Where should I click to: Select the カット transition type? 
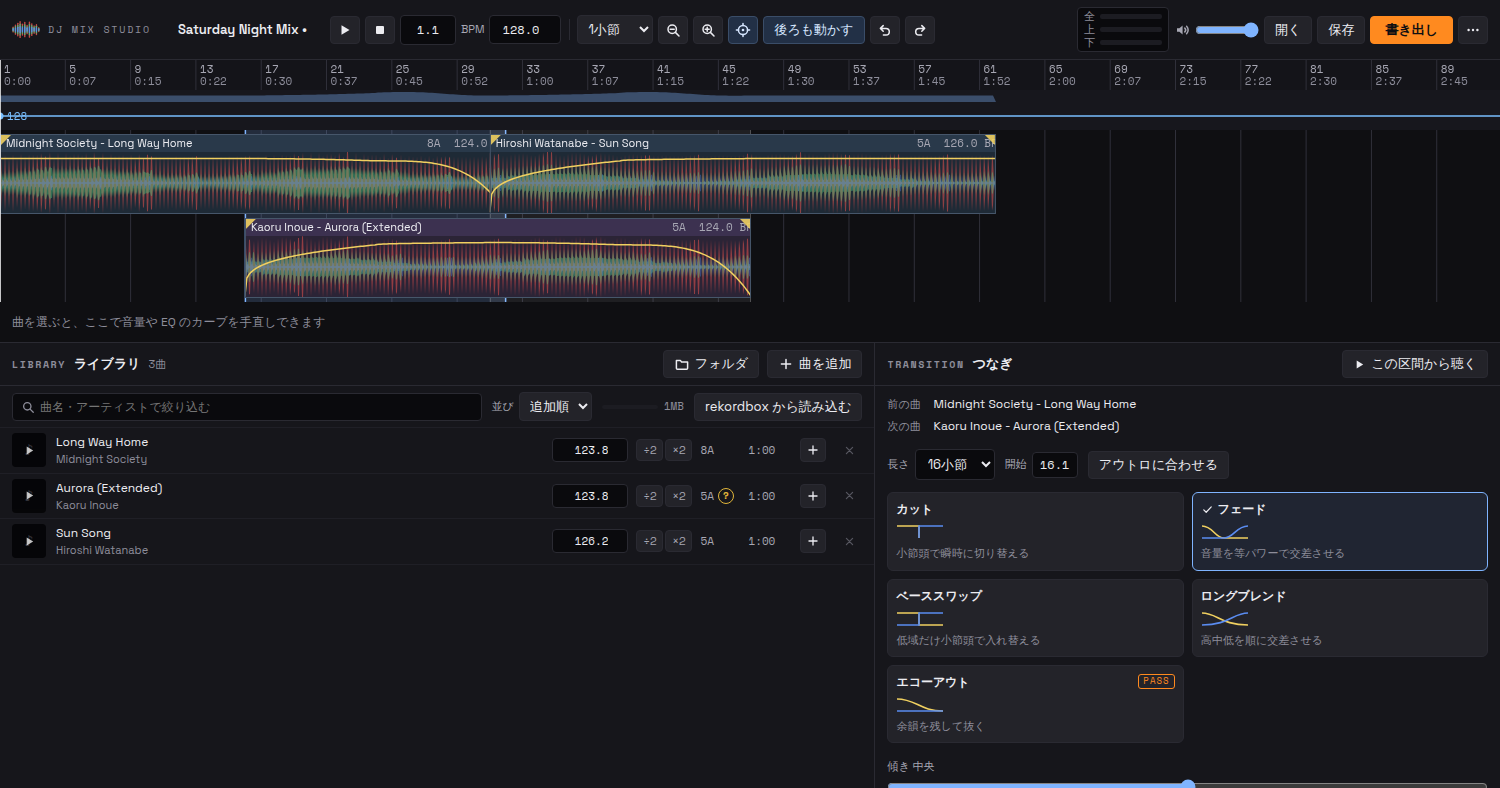pyautogui.click(x=1035, y=531)
